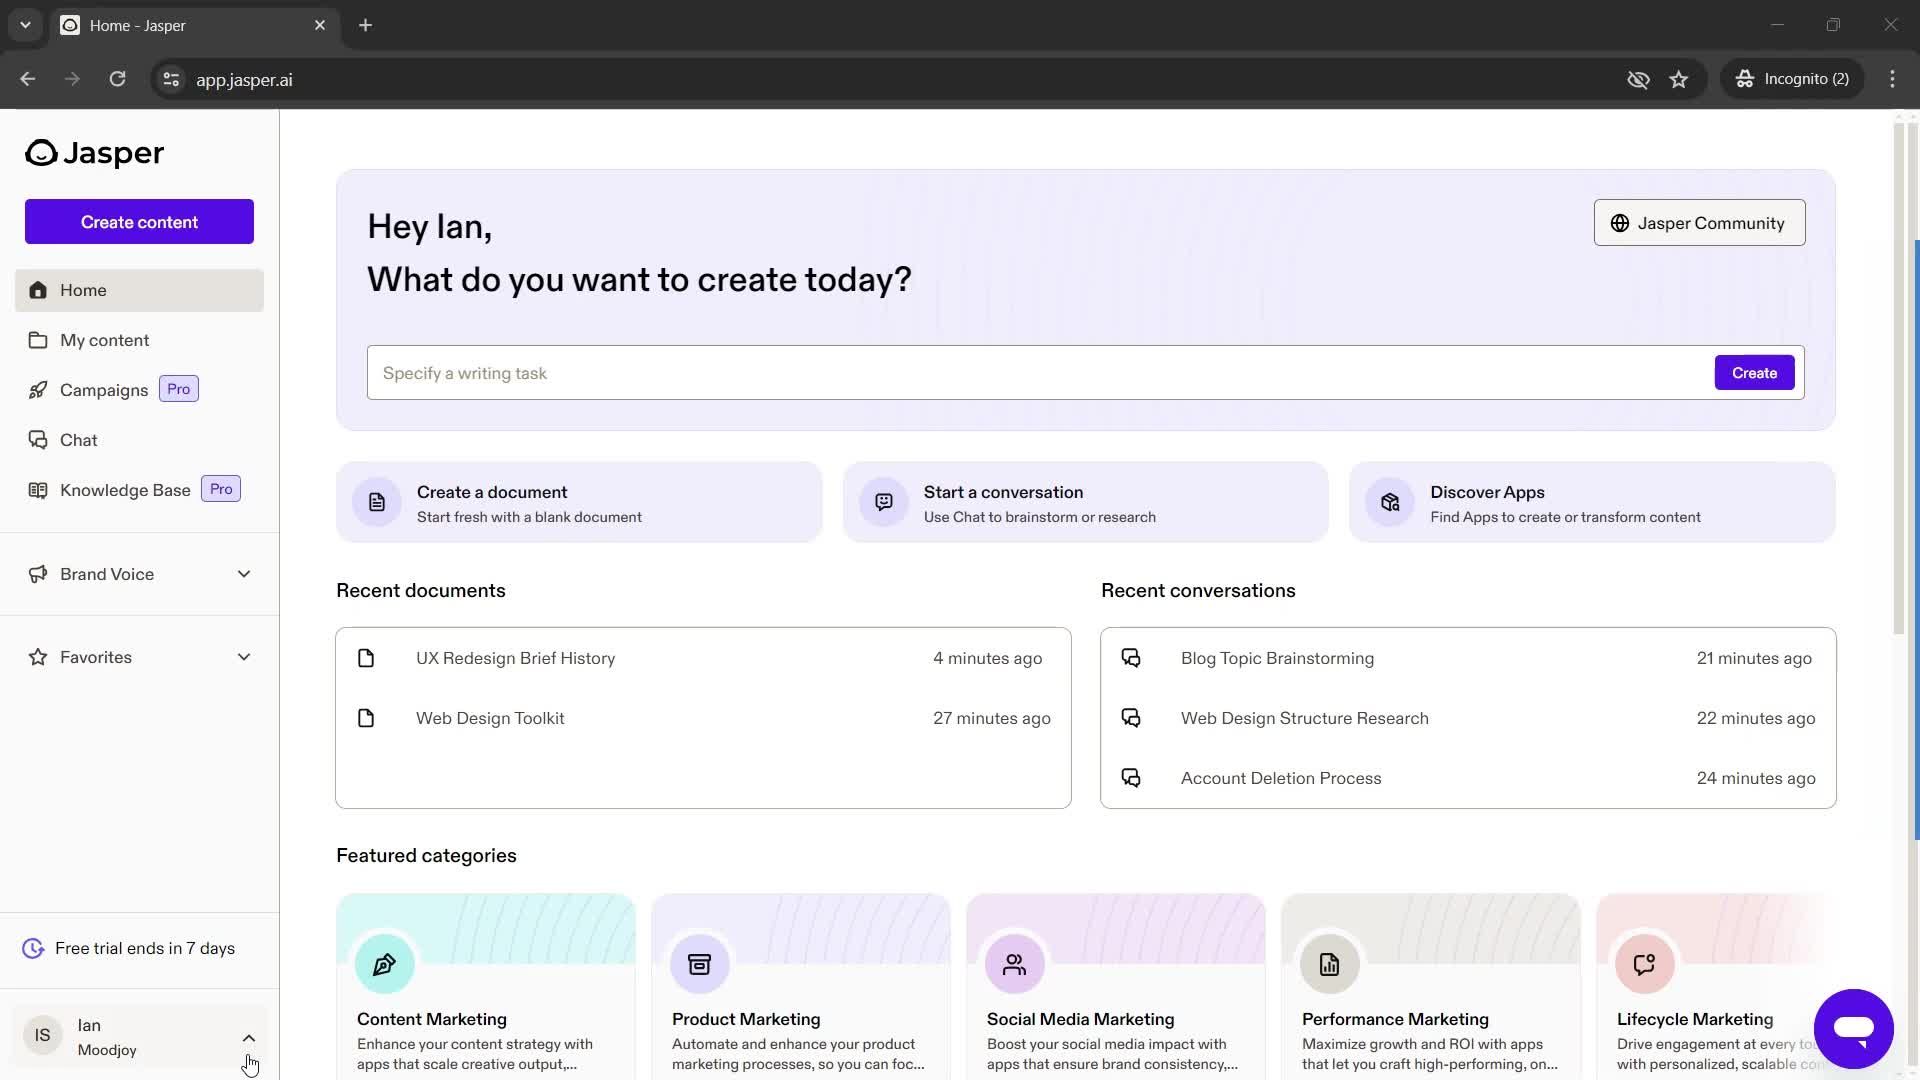
Task: Select My content menu item
Action: click(x=104, y=339)
